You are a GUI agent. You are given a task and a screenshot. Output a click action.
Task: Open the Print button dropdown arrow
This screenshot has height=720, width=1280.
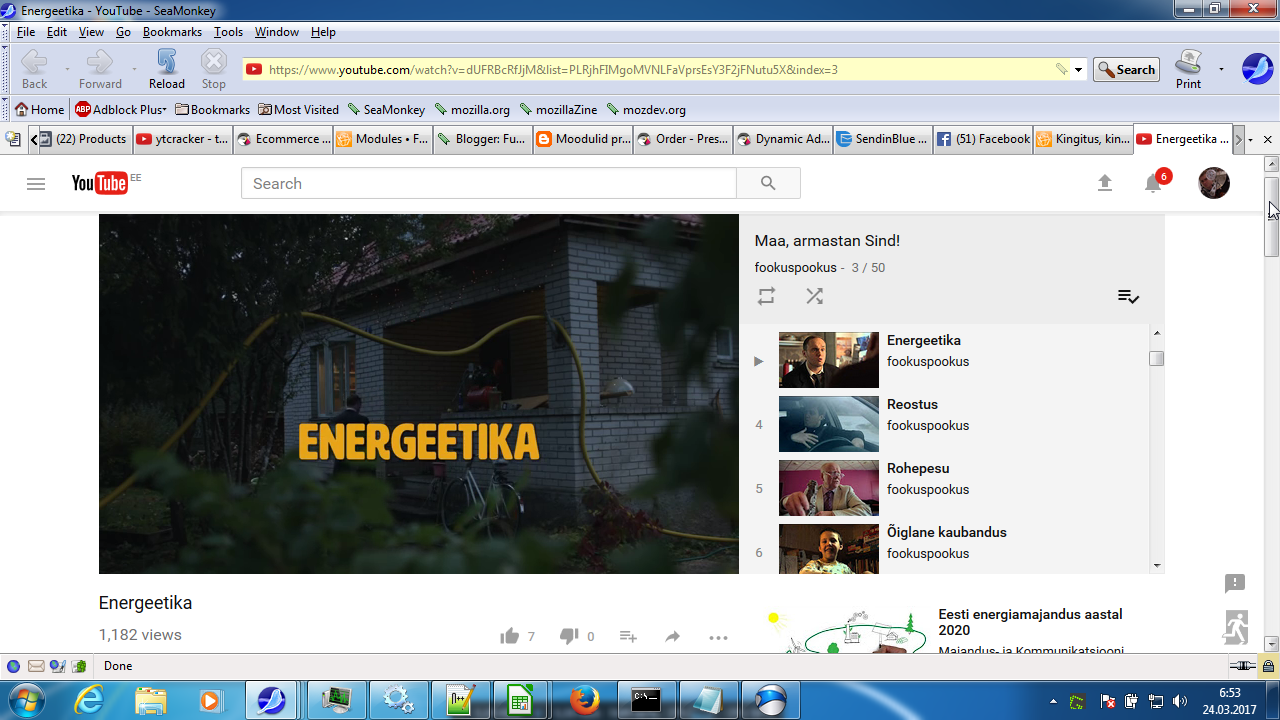pyautogui.click(x=1221, y=69)
